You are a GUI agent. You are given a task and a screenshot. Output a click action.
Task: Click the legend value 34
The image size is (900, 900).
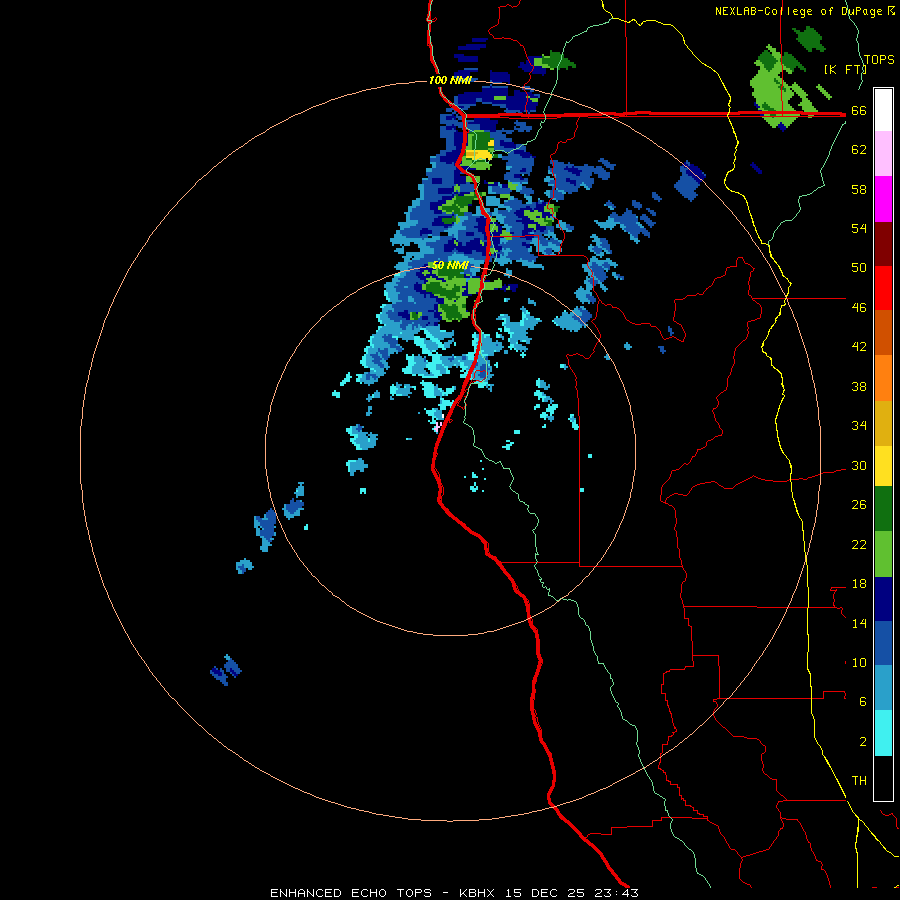coord(859,426)
